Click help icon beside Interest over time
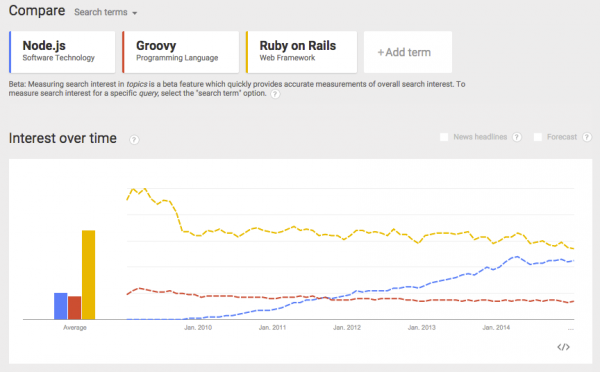Screen dimensions: 600x372 click(x=134, y=140)
